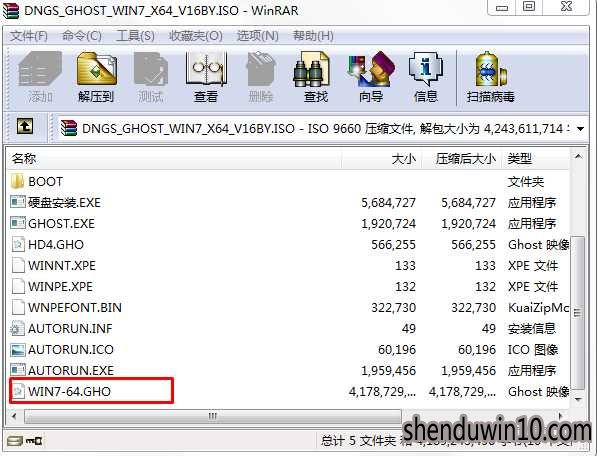This screenshot has height=456, width=597.
Task: Open the 信息 info icon
Action: (x=425, y=77)
